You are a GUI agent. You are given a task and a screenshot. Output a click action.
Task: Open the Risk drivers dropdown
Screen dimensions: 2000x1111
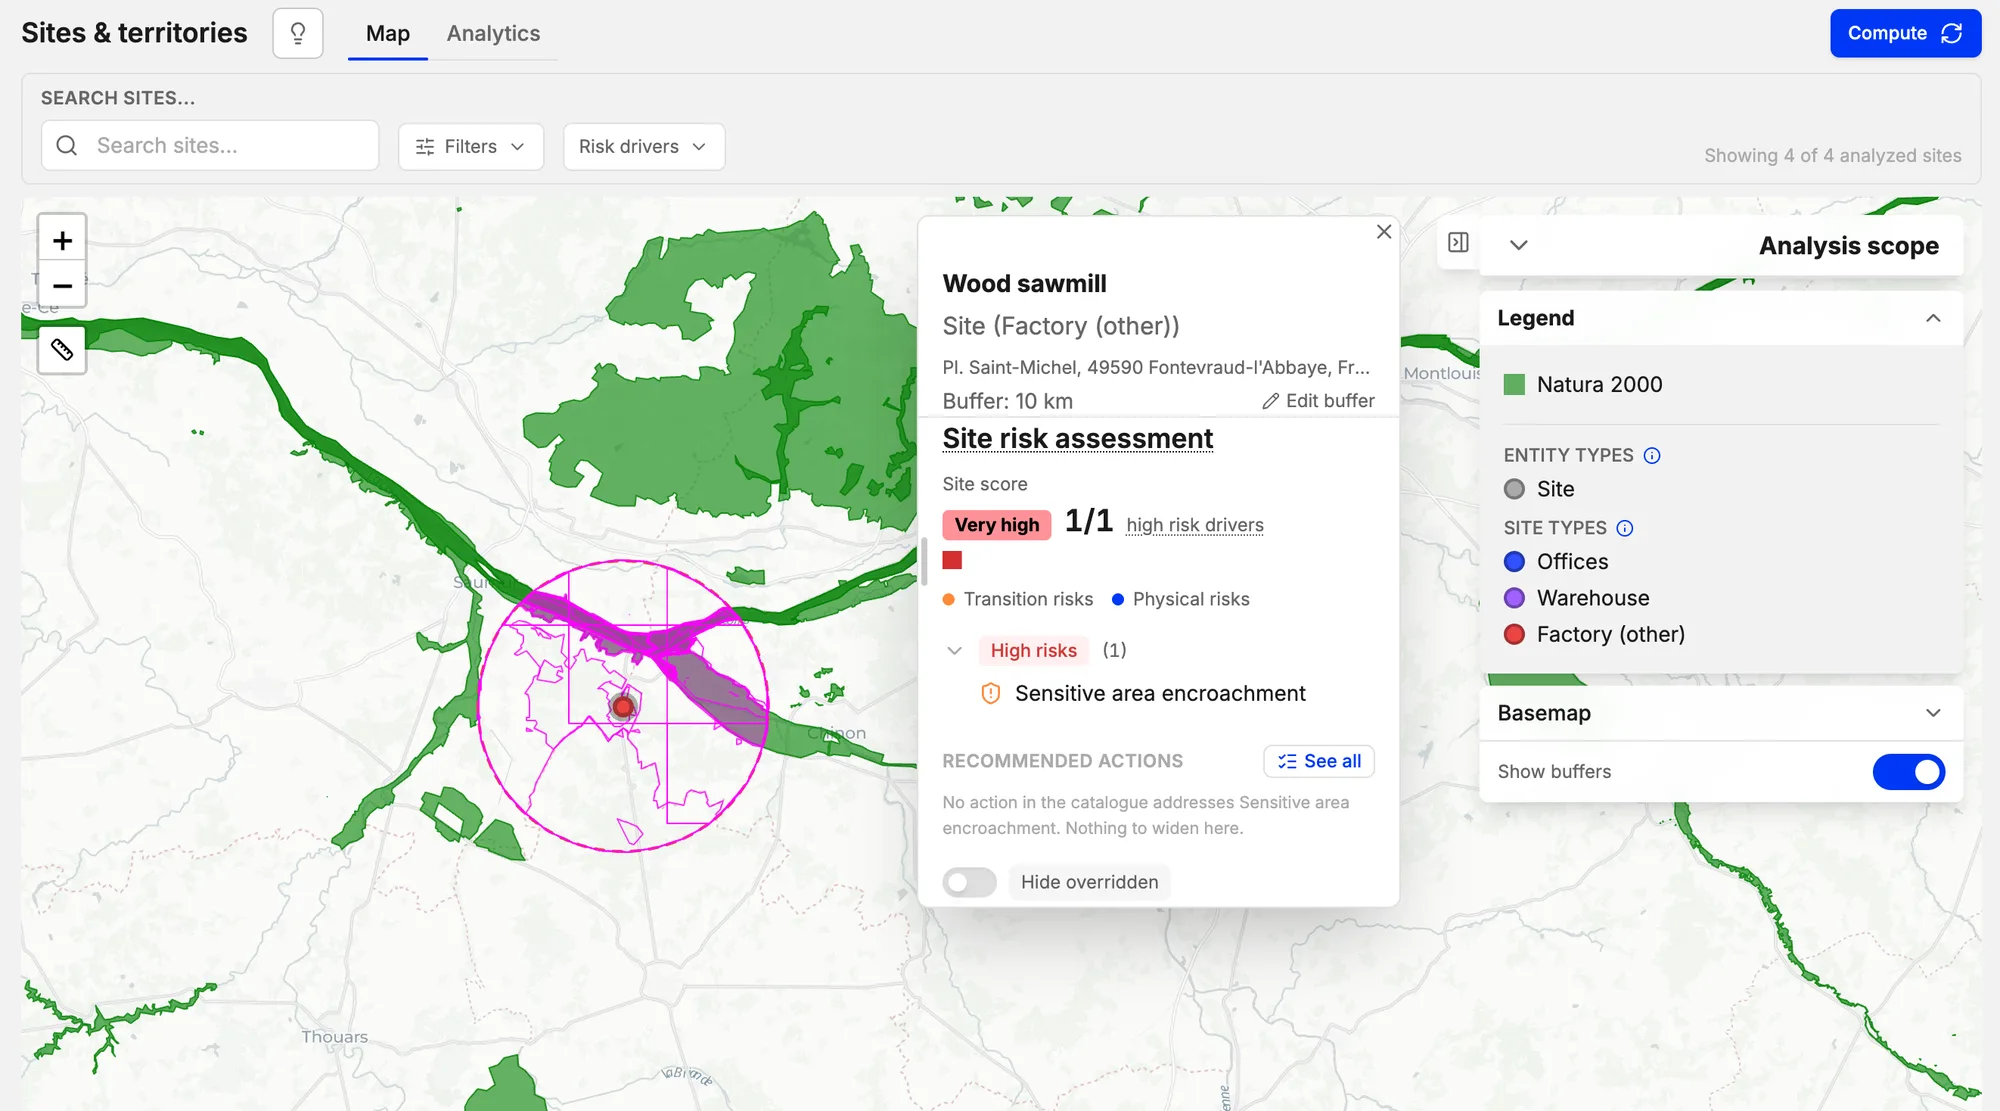tap(643, 146)
